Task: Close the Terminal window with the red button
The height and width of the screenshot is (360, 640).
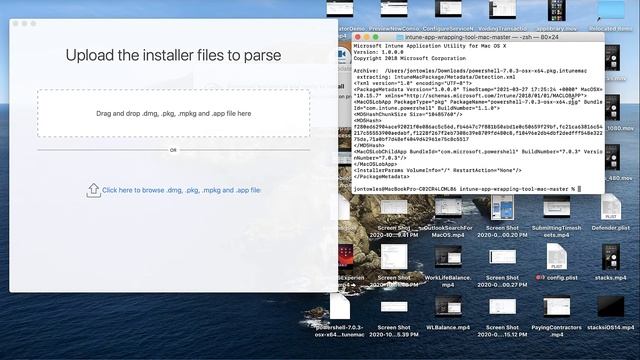Action: coord(358,37)
